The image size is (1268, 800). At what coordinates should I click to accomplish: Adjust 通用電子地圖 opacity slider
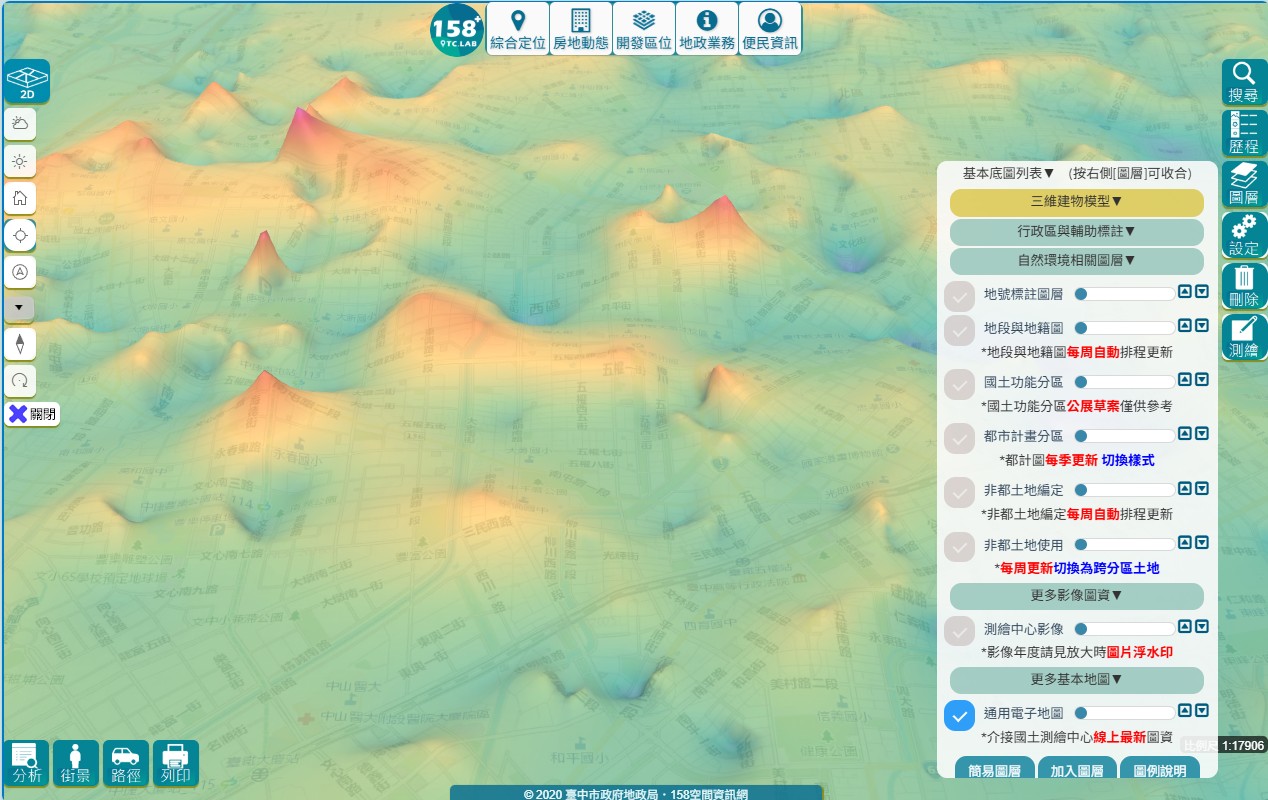pos(1125,713)
